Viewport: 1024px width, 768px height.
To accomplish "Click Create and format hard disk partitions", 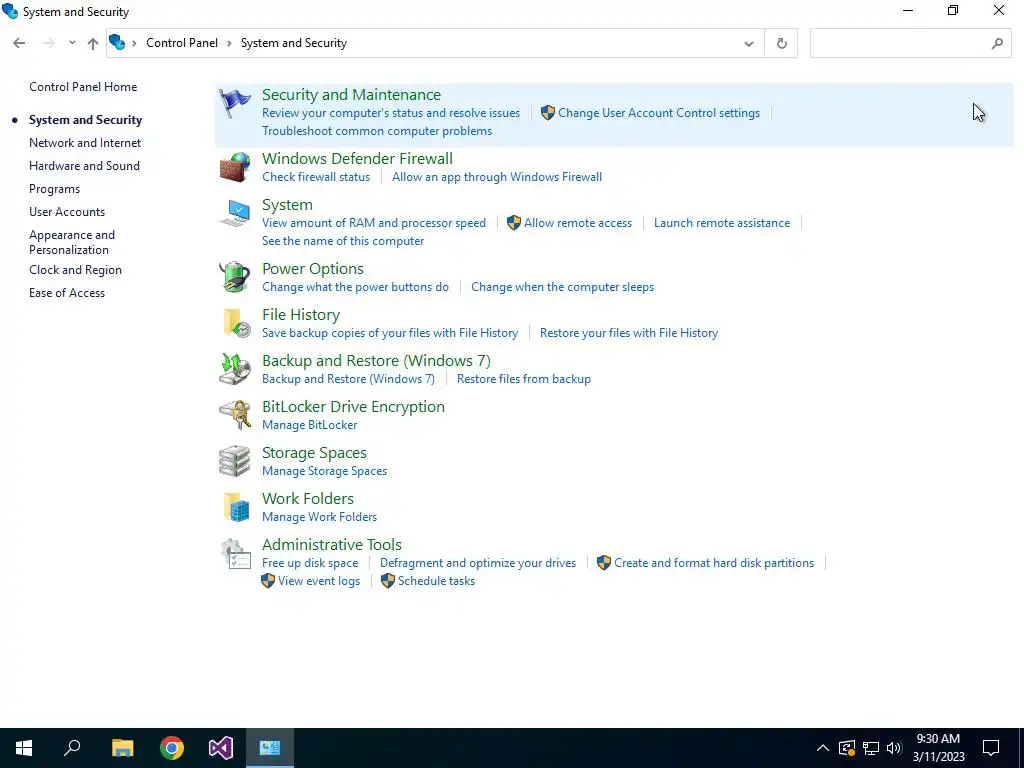I will coord(714,563).
